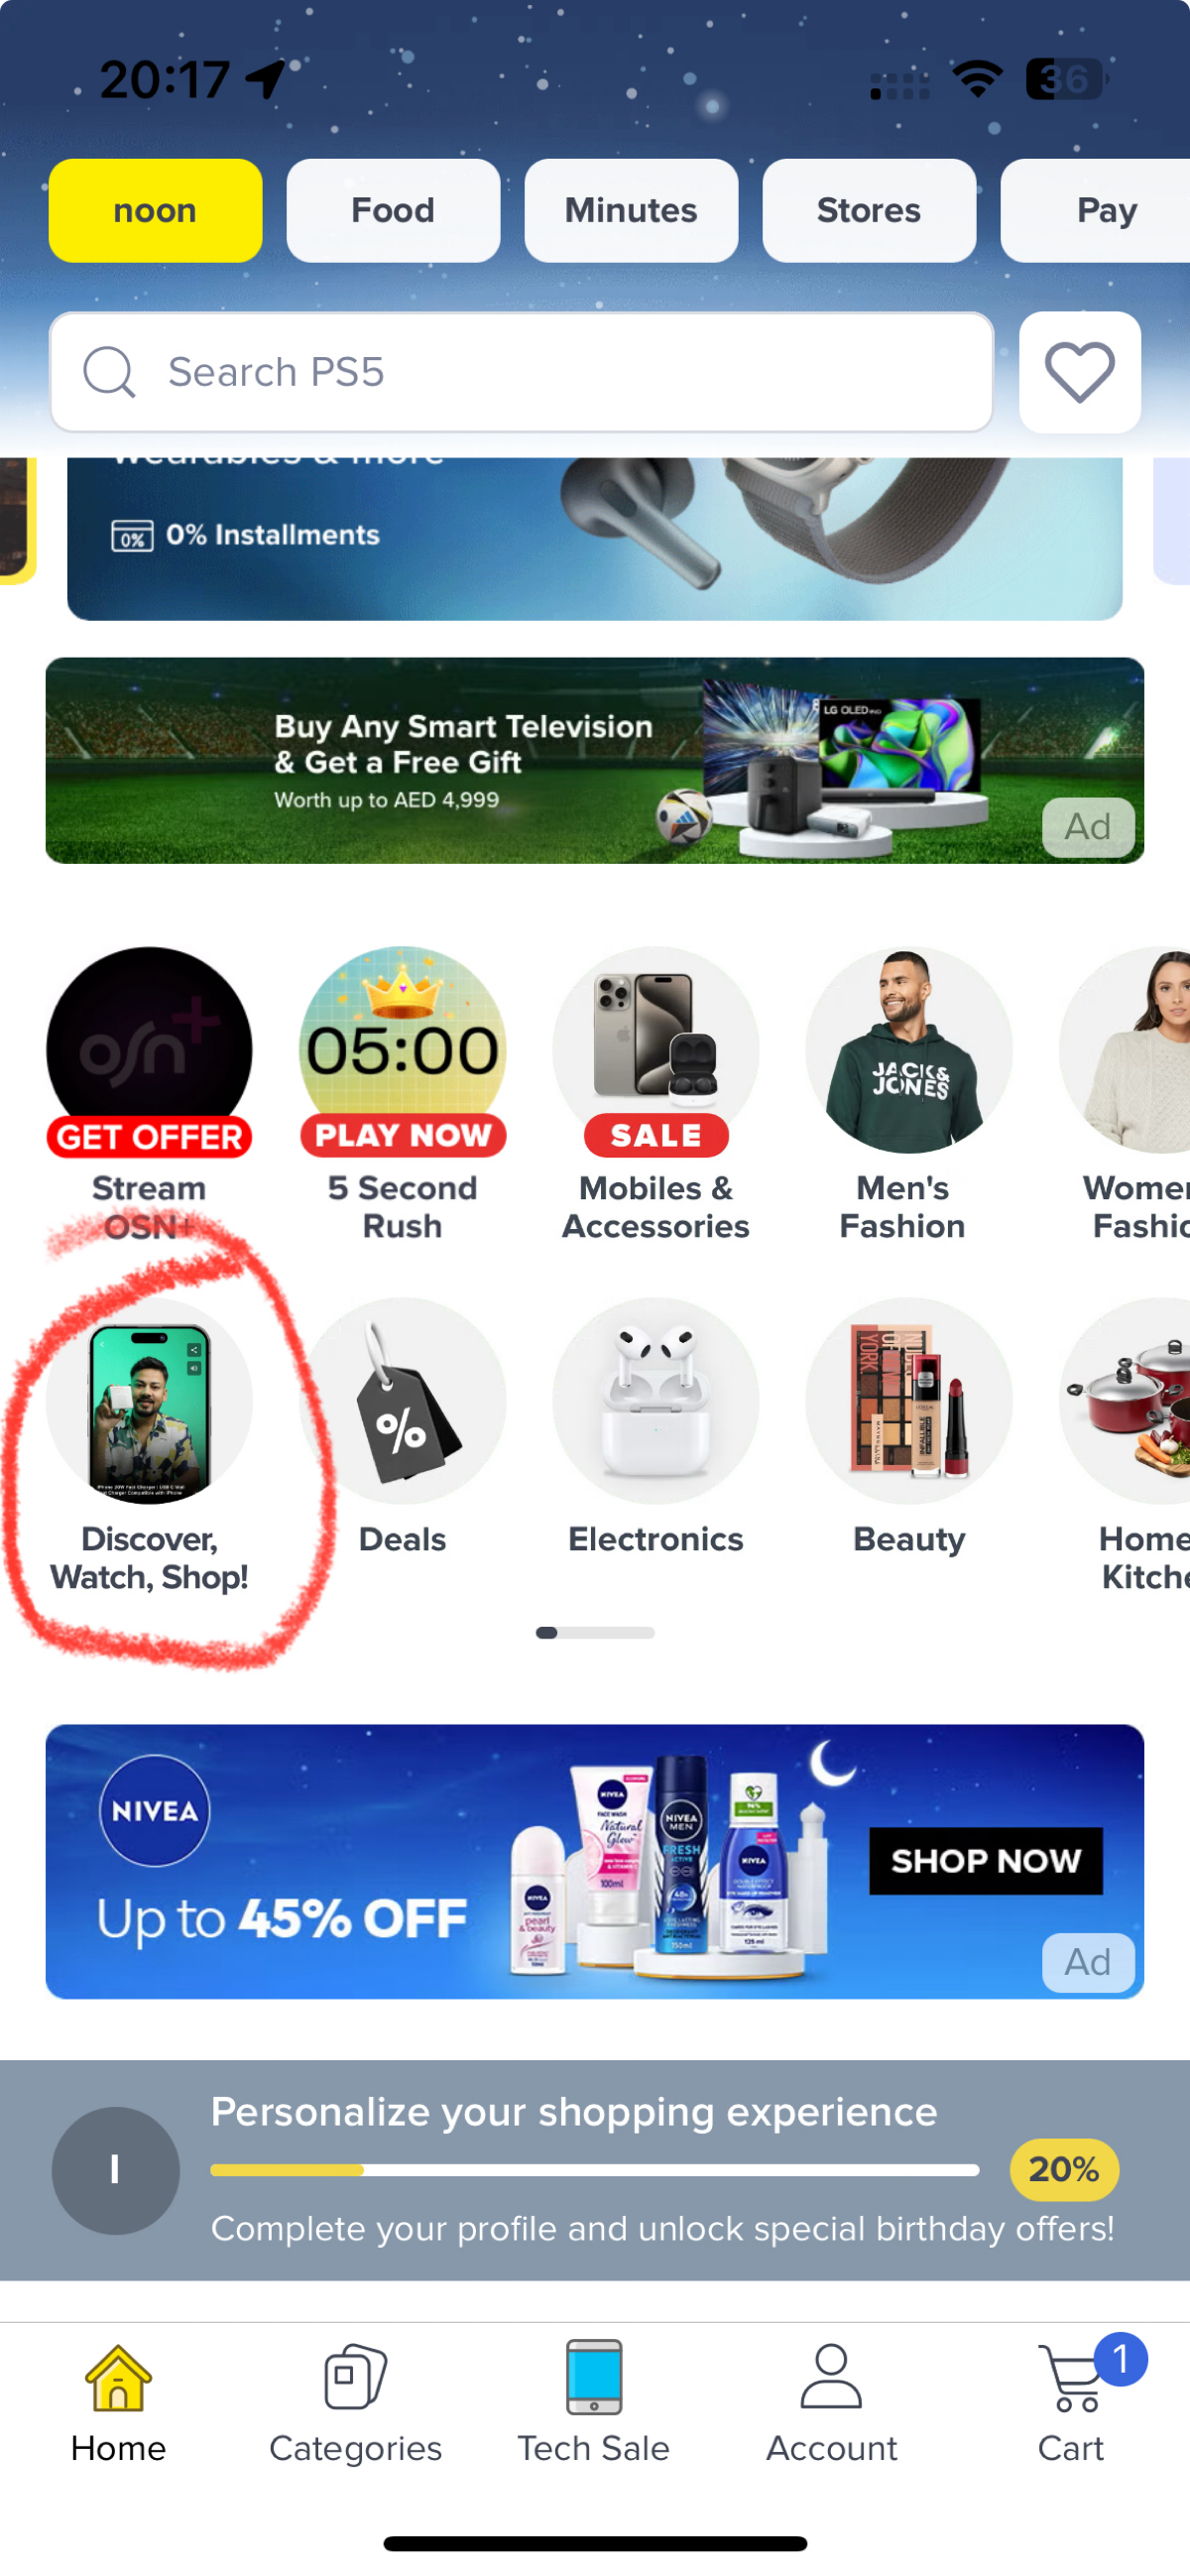Focus the Search PS5 field
This screenshot has height=2576, width=1190.
click(521, 372)
